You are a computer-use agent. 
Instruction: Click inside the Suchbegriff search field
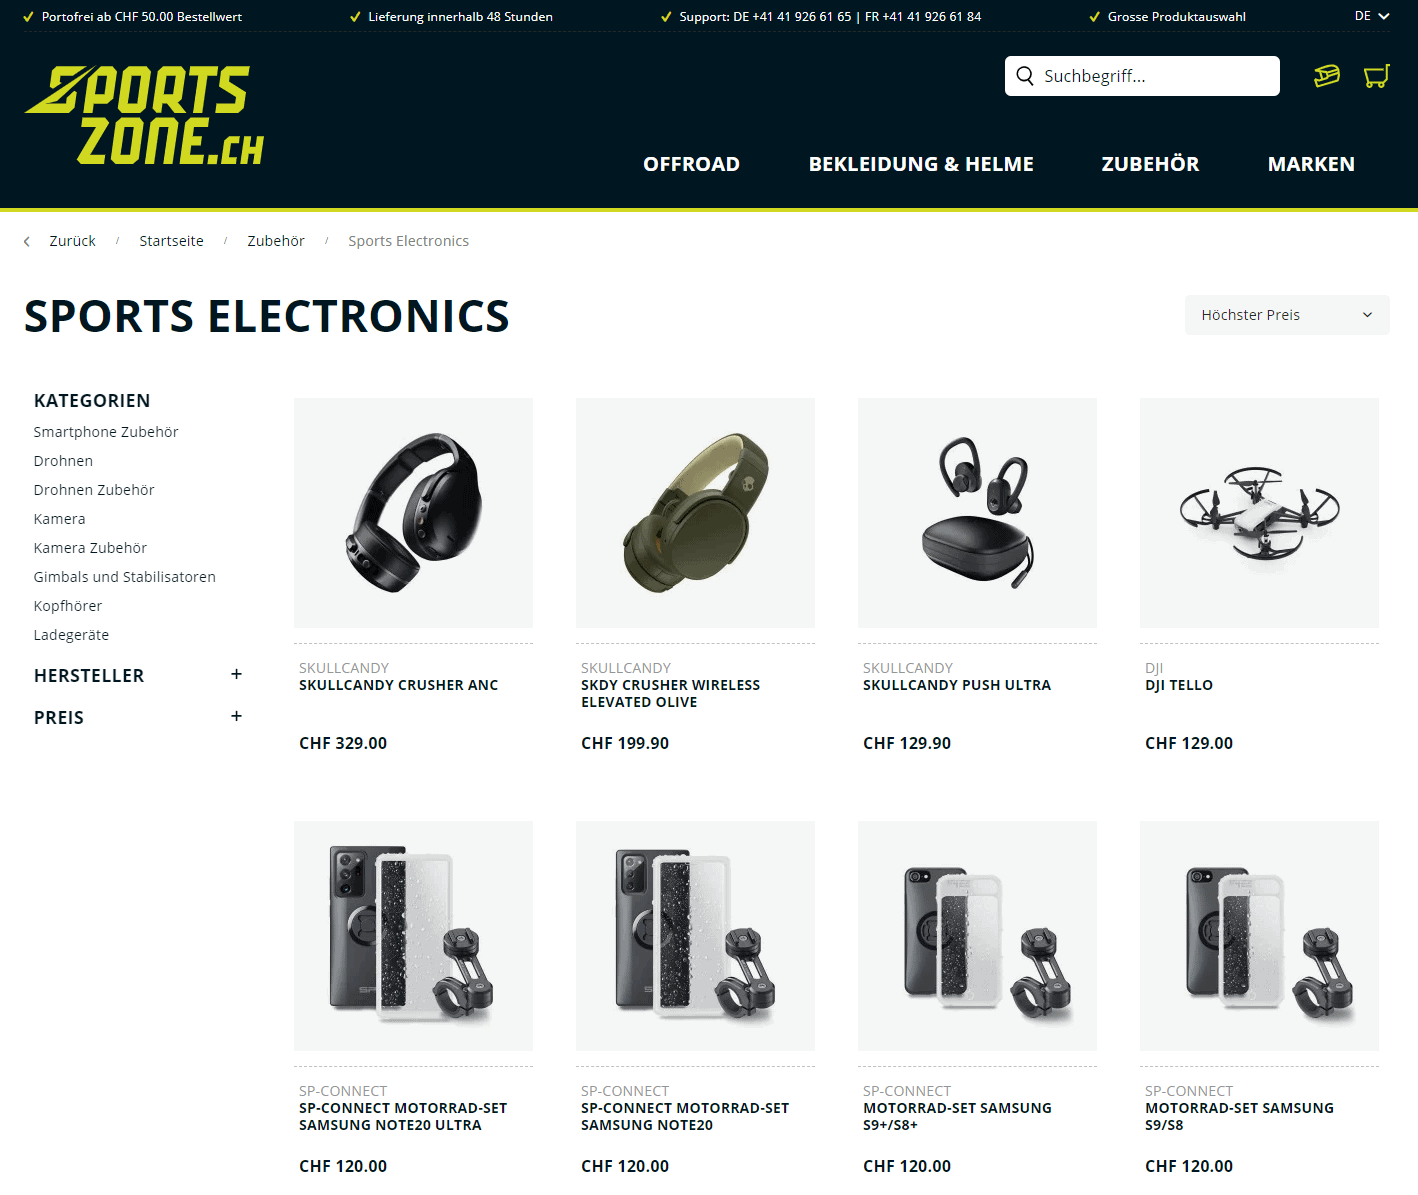coord(1142,76)
